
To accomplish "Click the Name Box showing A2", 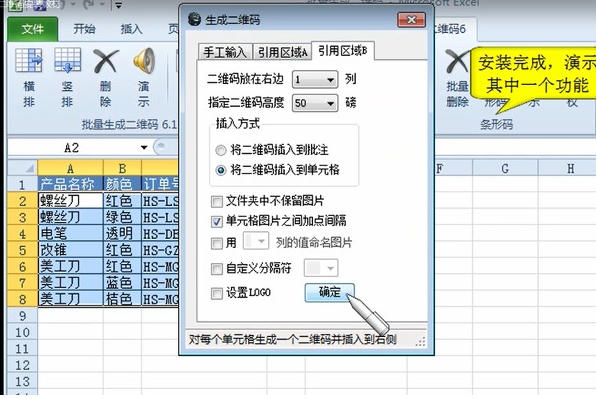I will click(x=72, y=147).
